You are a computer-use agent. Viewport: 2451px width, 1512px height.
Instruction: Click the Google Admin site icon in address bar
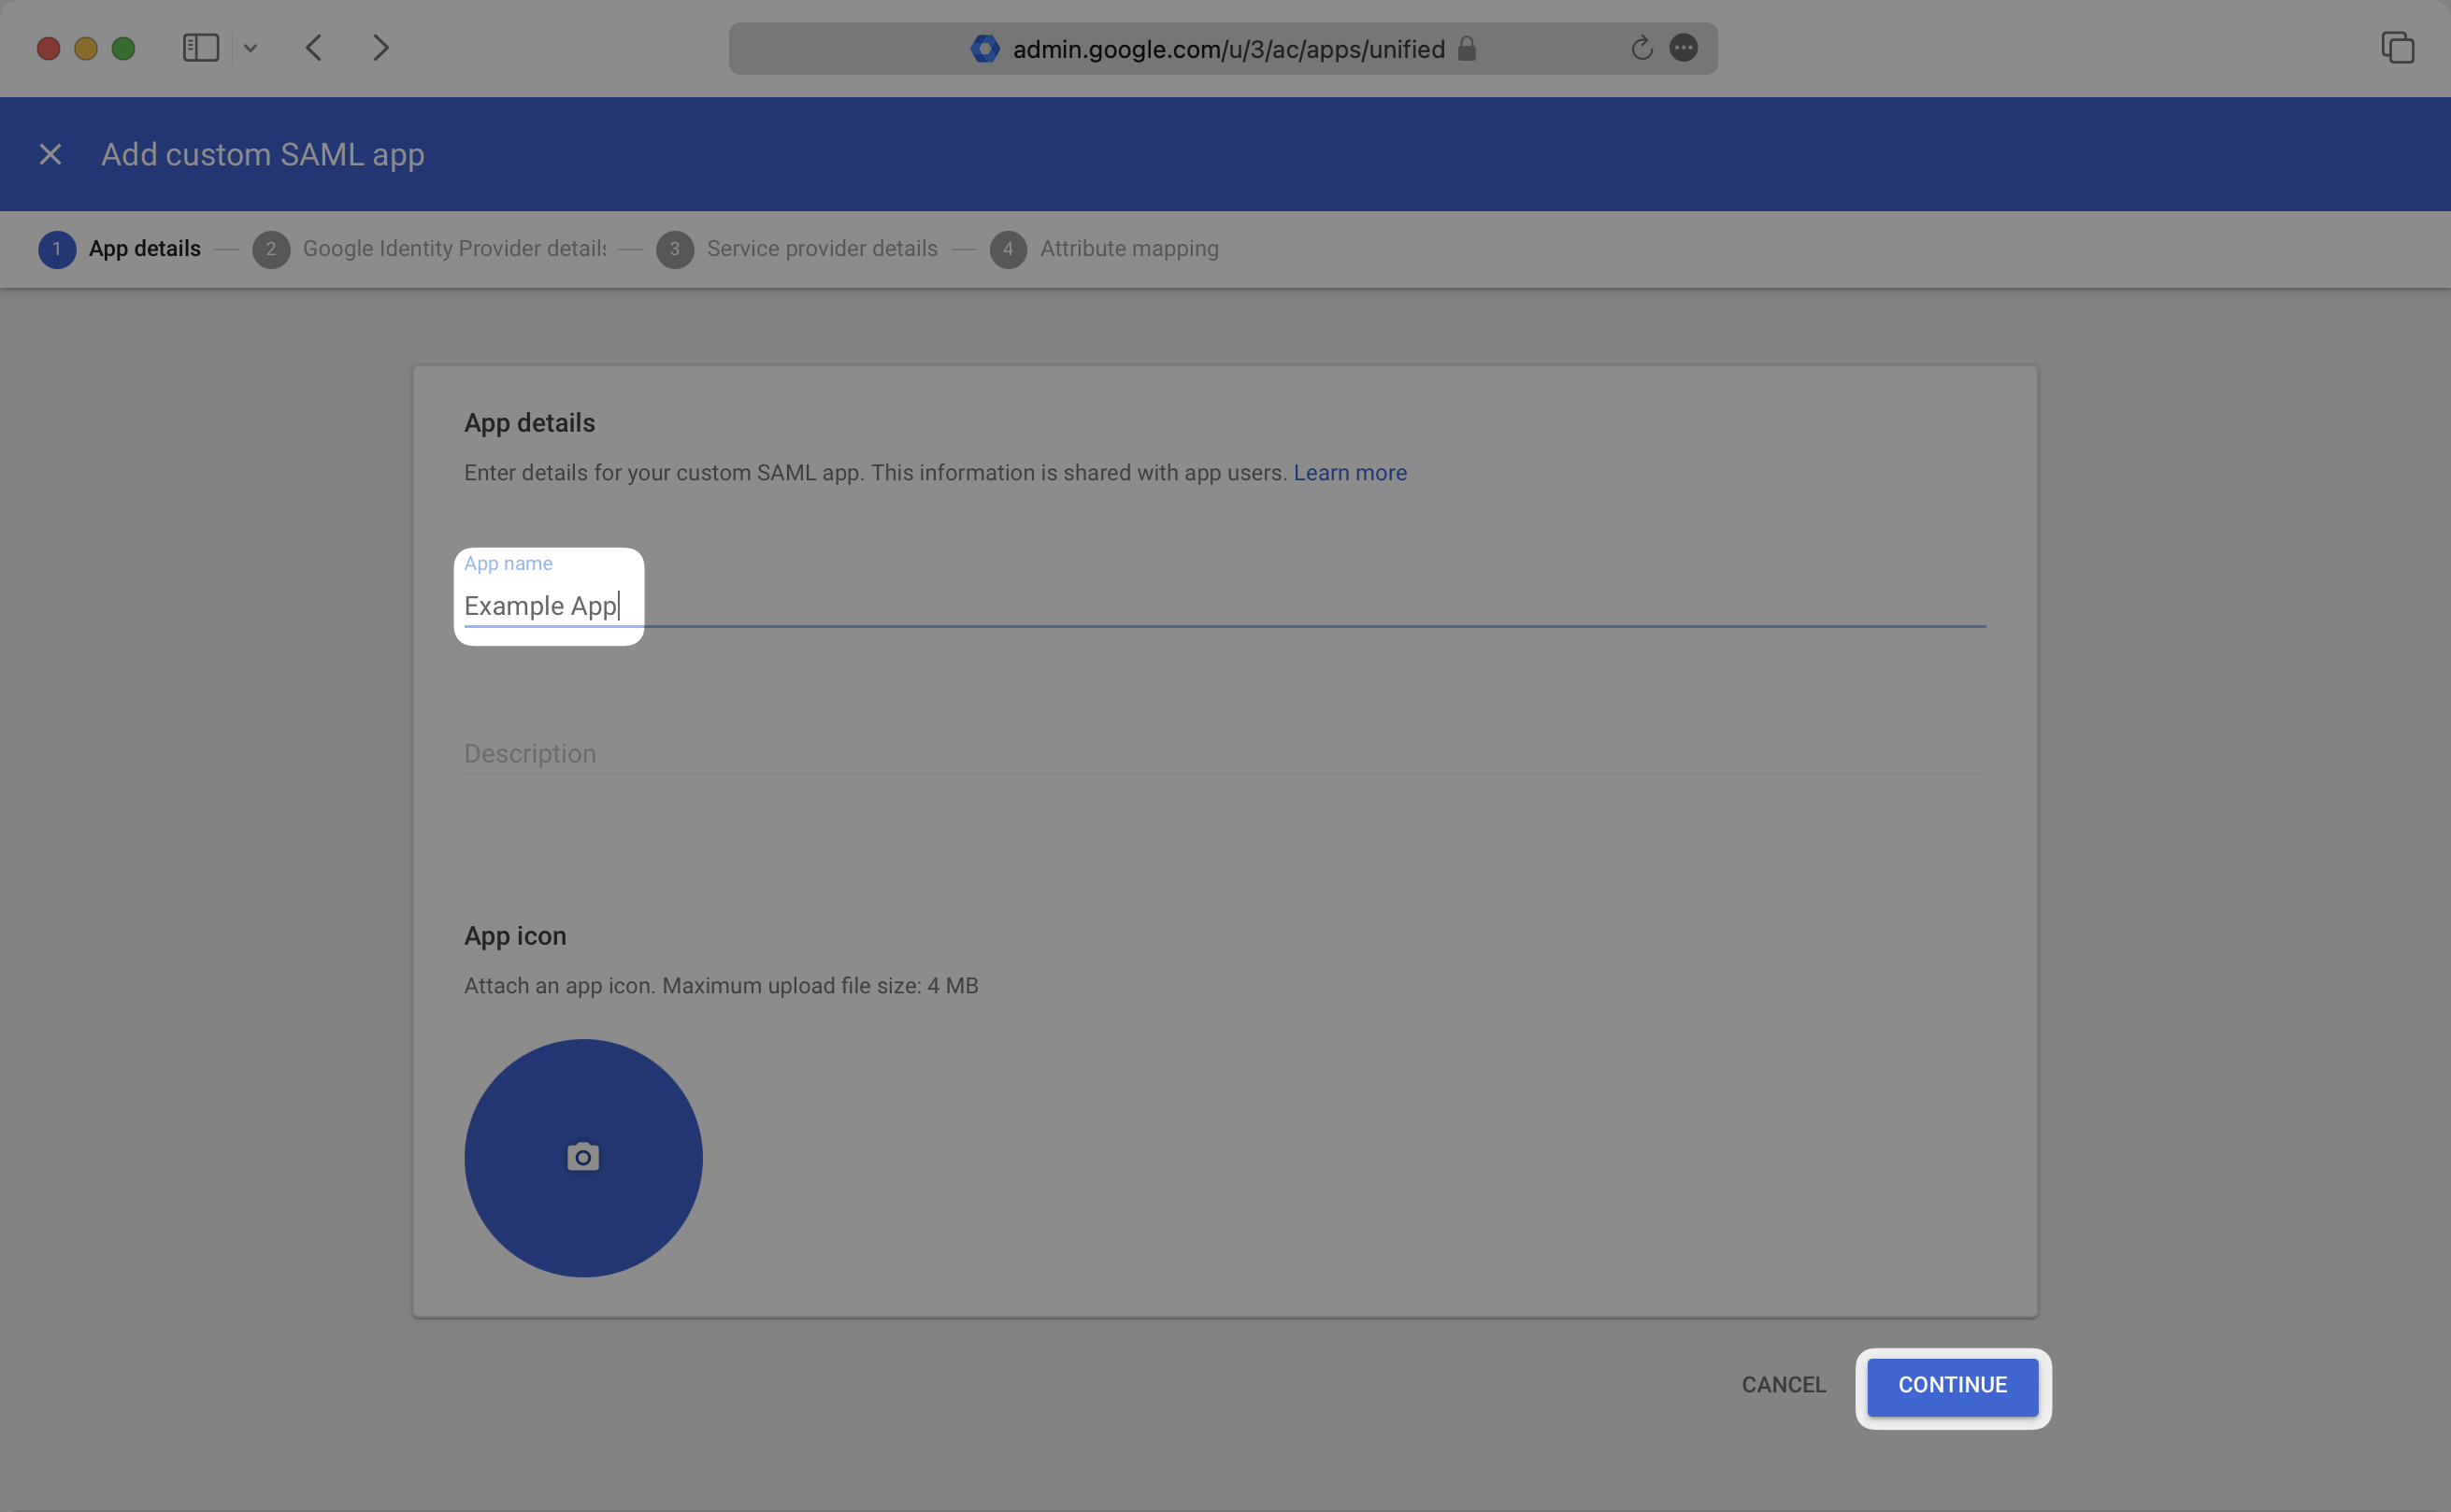[x=985, y=48]
